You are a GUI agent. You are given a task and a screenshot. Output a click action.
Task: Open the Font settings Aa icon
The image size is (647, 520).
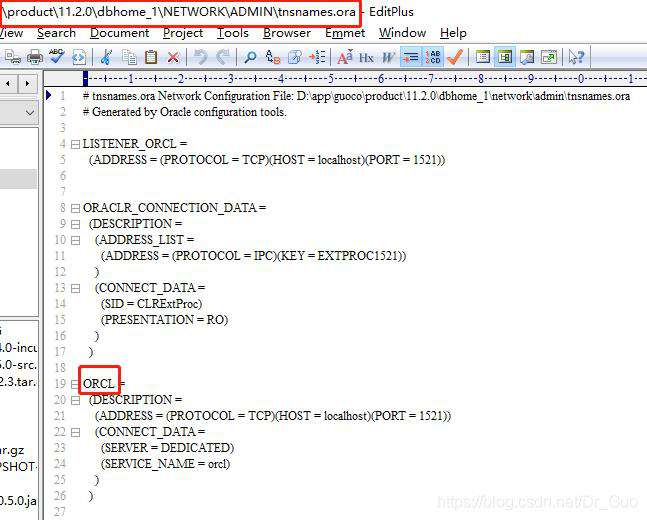pos(345,57)
